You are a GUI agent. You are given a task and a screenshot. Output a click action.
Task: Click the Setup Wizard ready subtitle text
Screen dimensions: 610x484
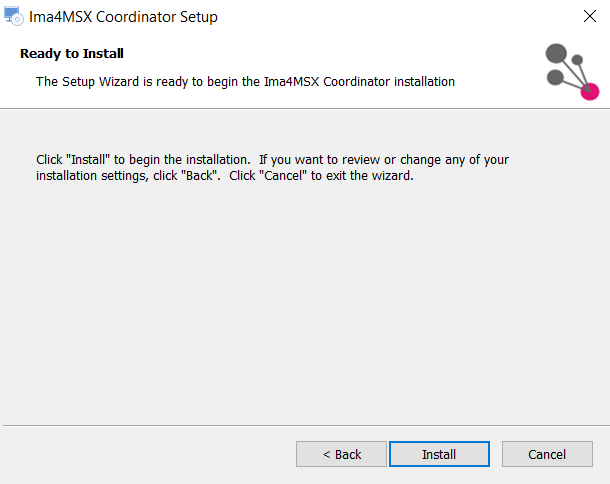245,82
